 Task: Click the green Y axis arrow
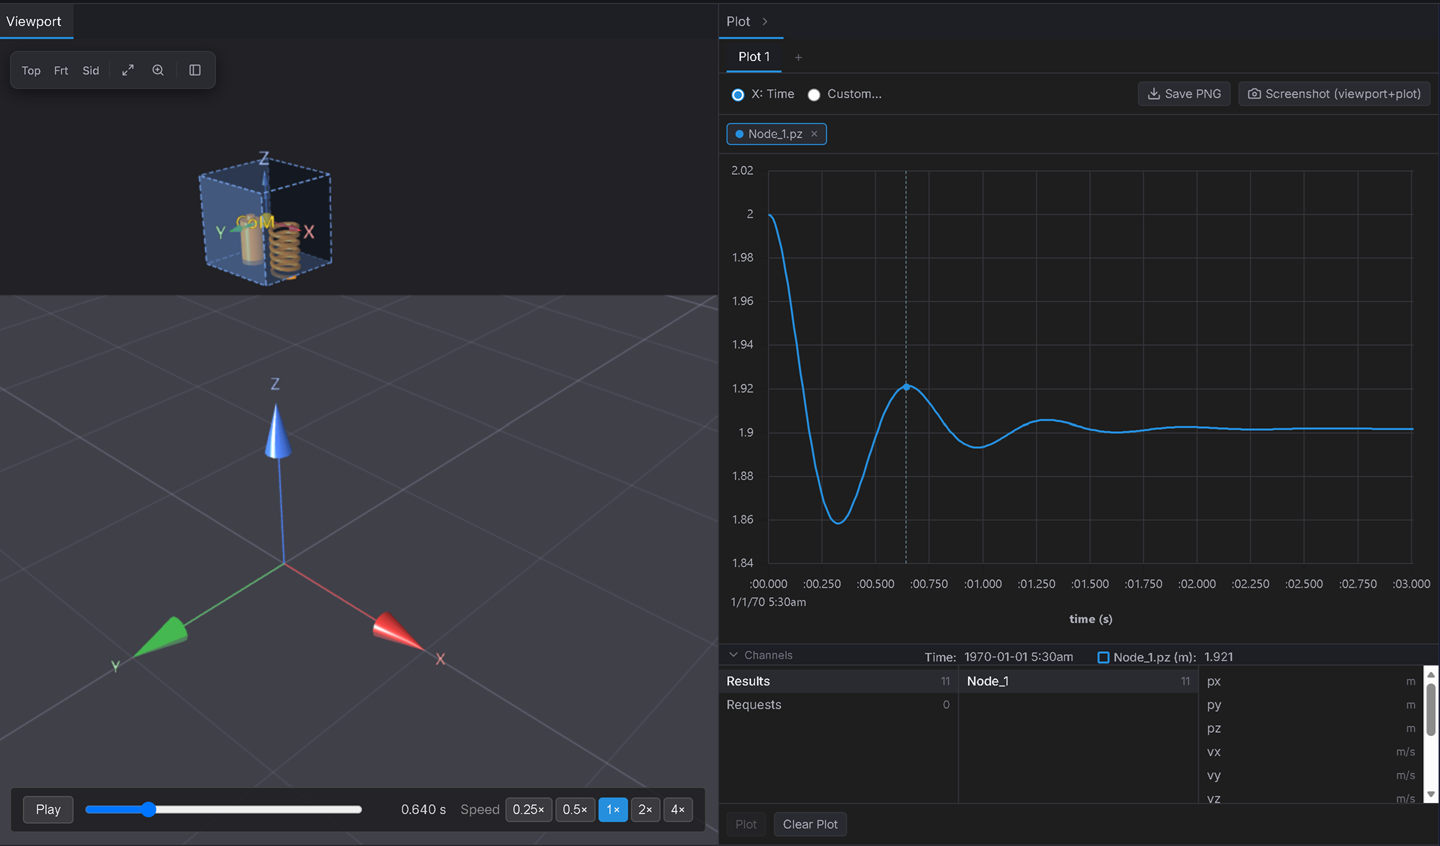coord(160,637)
